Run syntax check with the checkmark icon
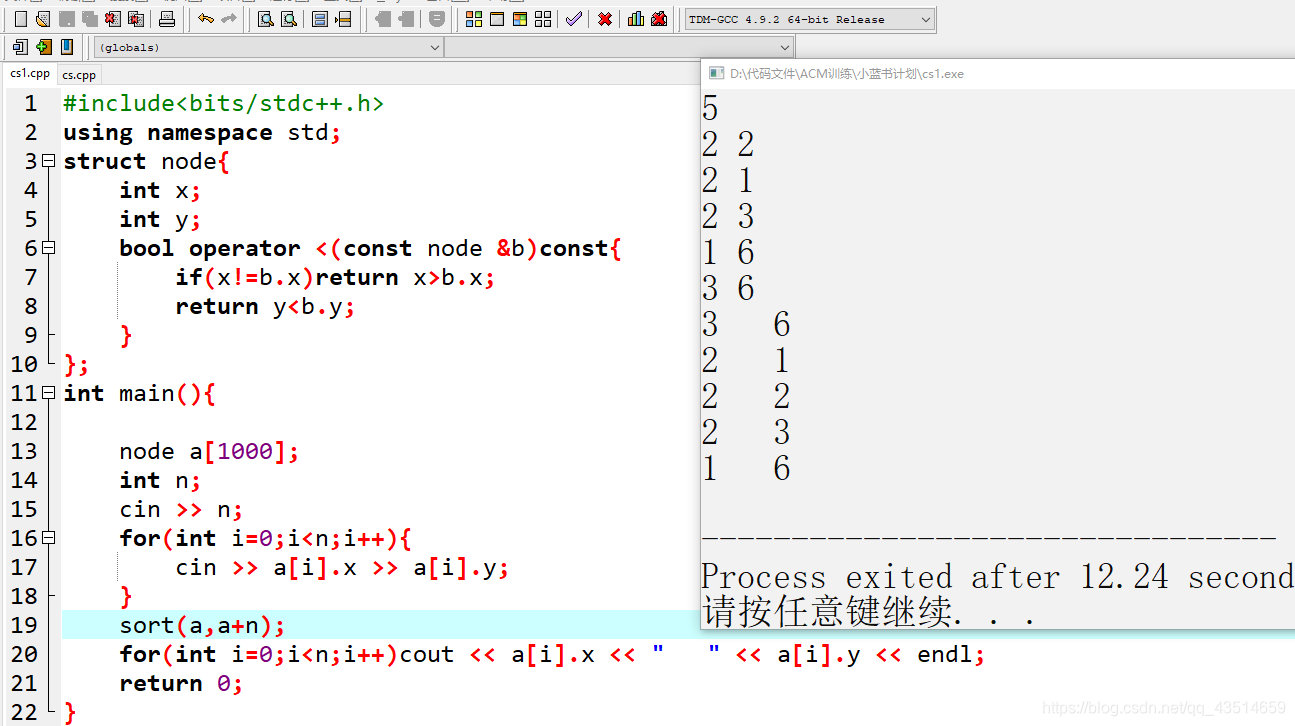This screenshot has height=726, width=1295. click(573, 19)
